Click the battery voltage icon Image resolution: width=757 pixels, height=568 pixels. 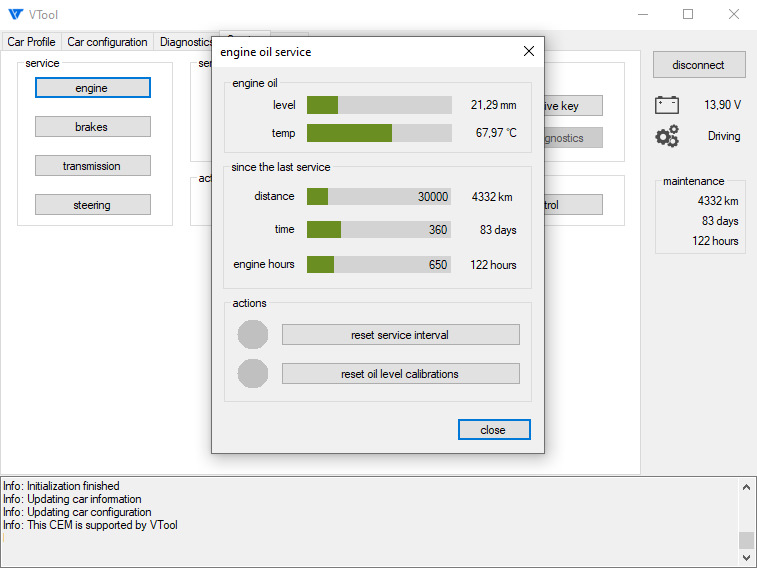click(x=667, y=105)
